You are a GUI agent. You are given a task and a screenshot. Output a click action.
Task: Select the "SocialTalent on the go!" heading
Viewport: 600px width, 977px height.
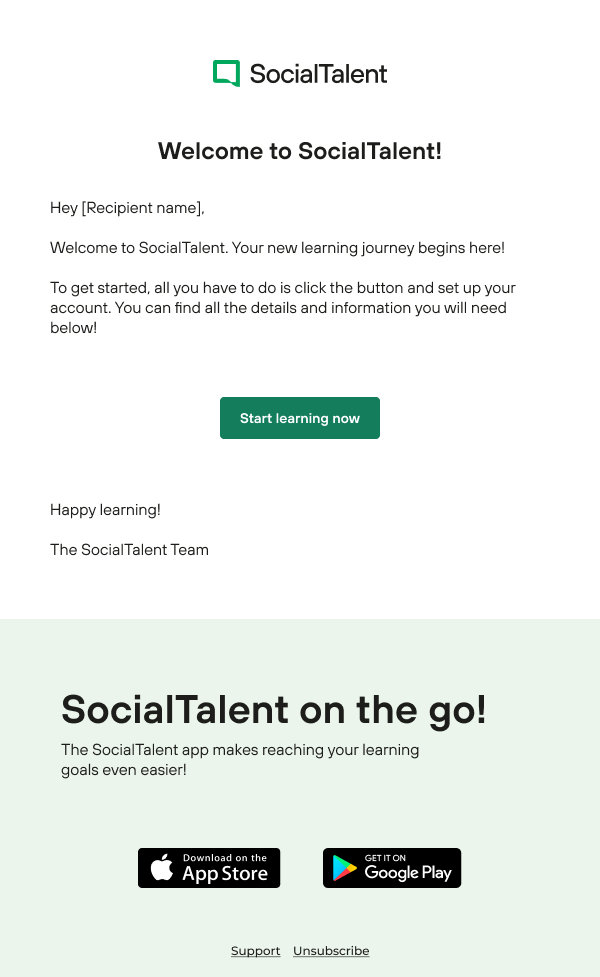(274, 710)
